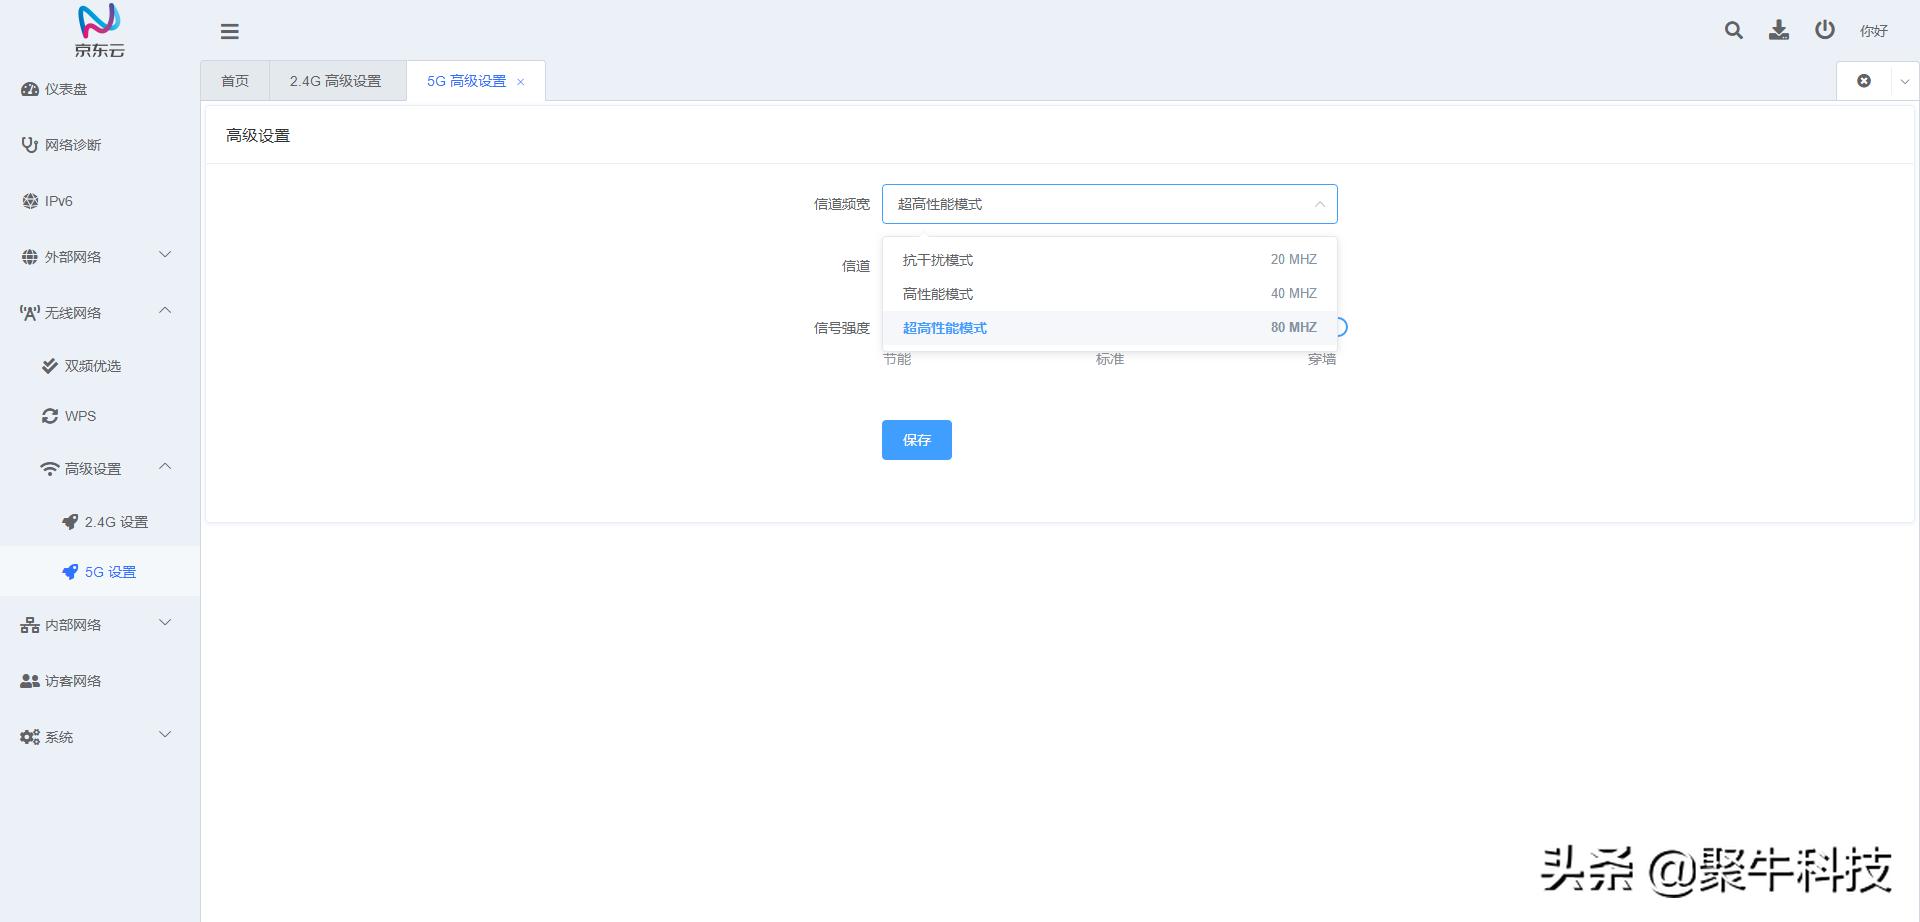Expand the 外部网络 submenu chevron

[x=166, y=255]
